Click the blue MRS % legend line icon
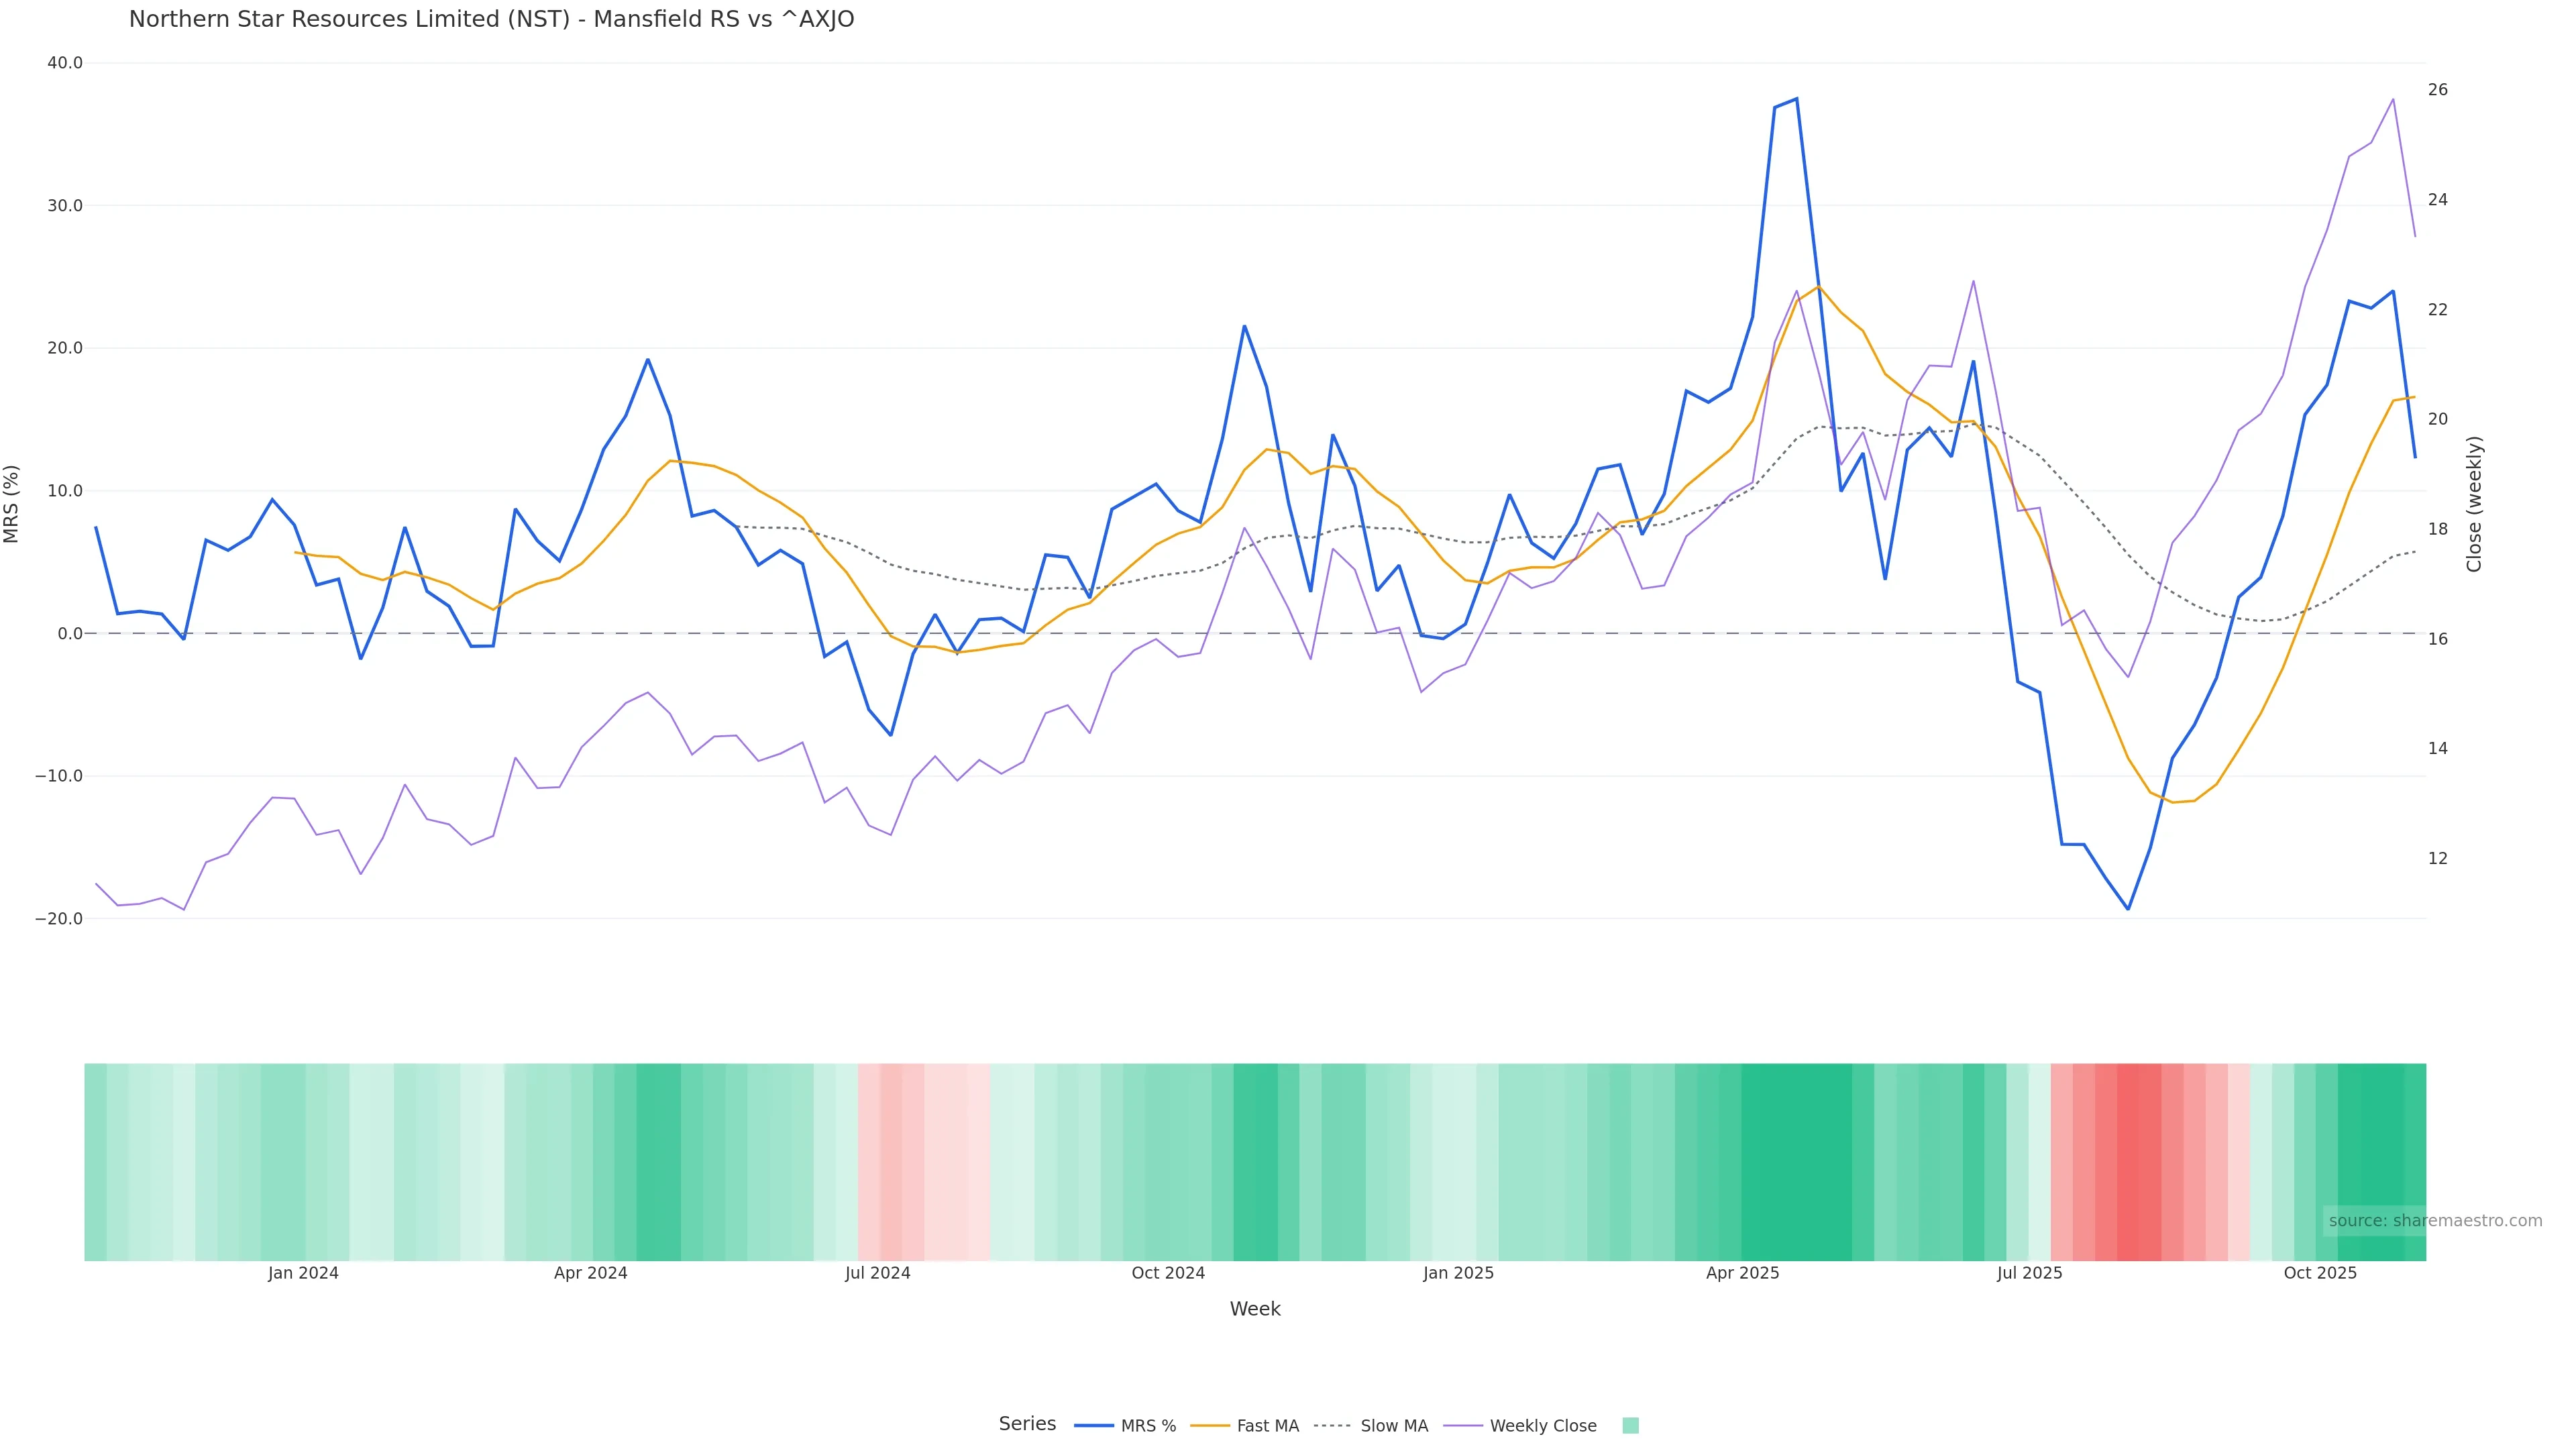The image size is (2576, 1449). [1094, 1426]
